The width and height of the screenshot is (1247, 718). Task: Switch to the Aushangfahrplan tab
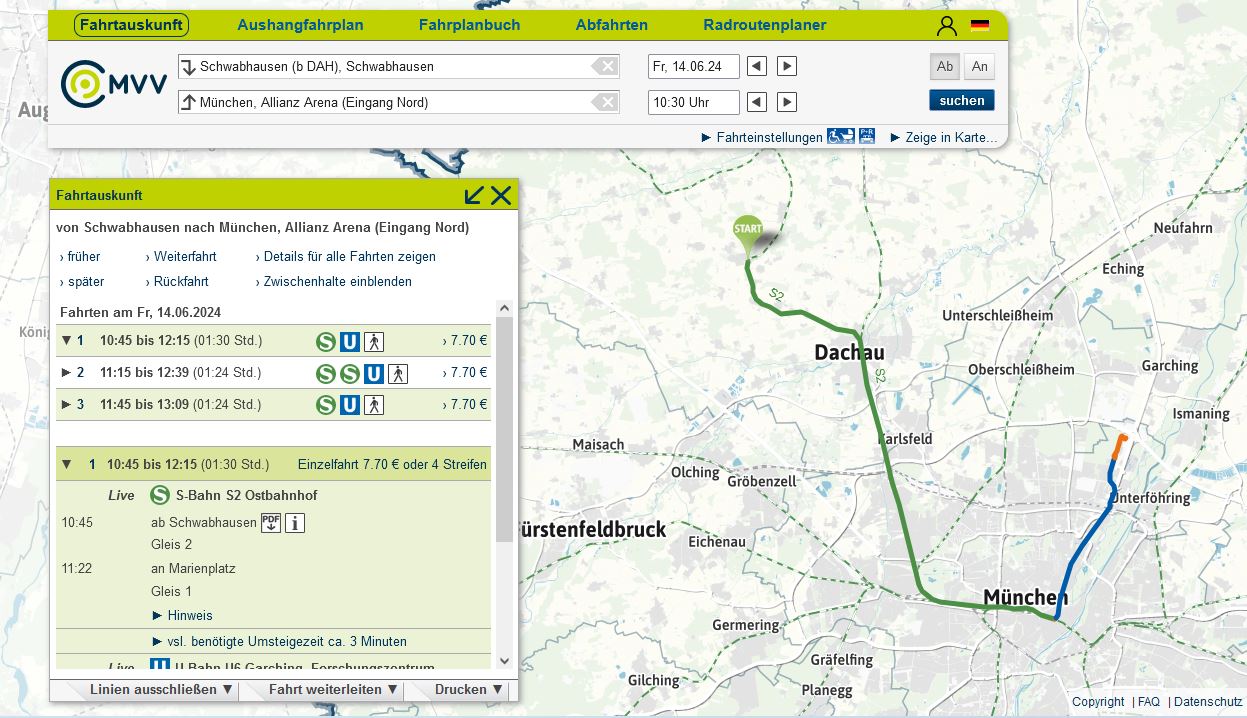[x=300, y=25]
